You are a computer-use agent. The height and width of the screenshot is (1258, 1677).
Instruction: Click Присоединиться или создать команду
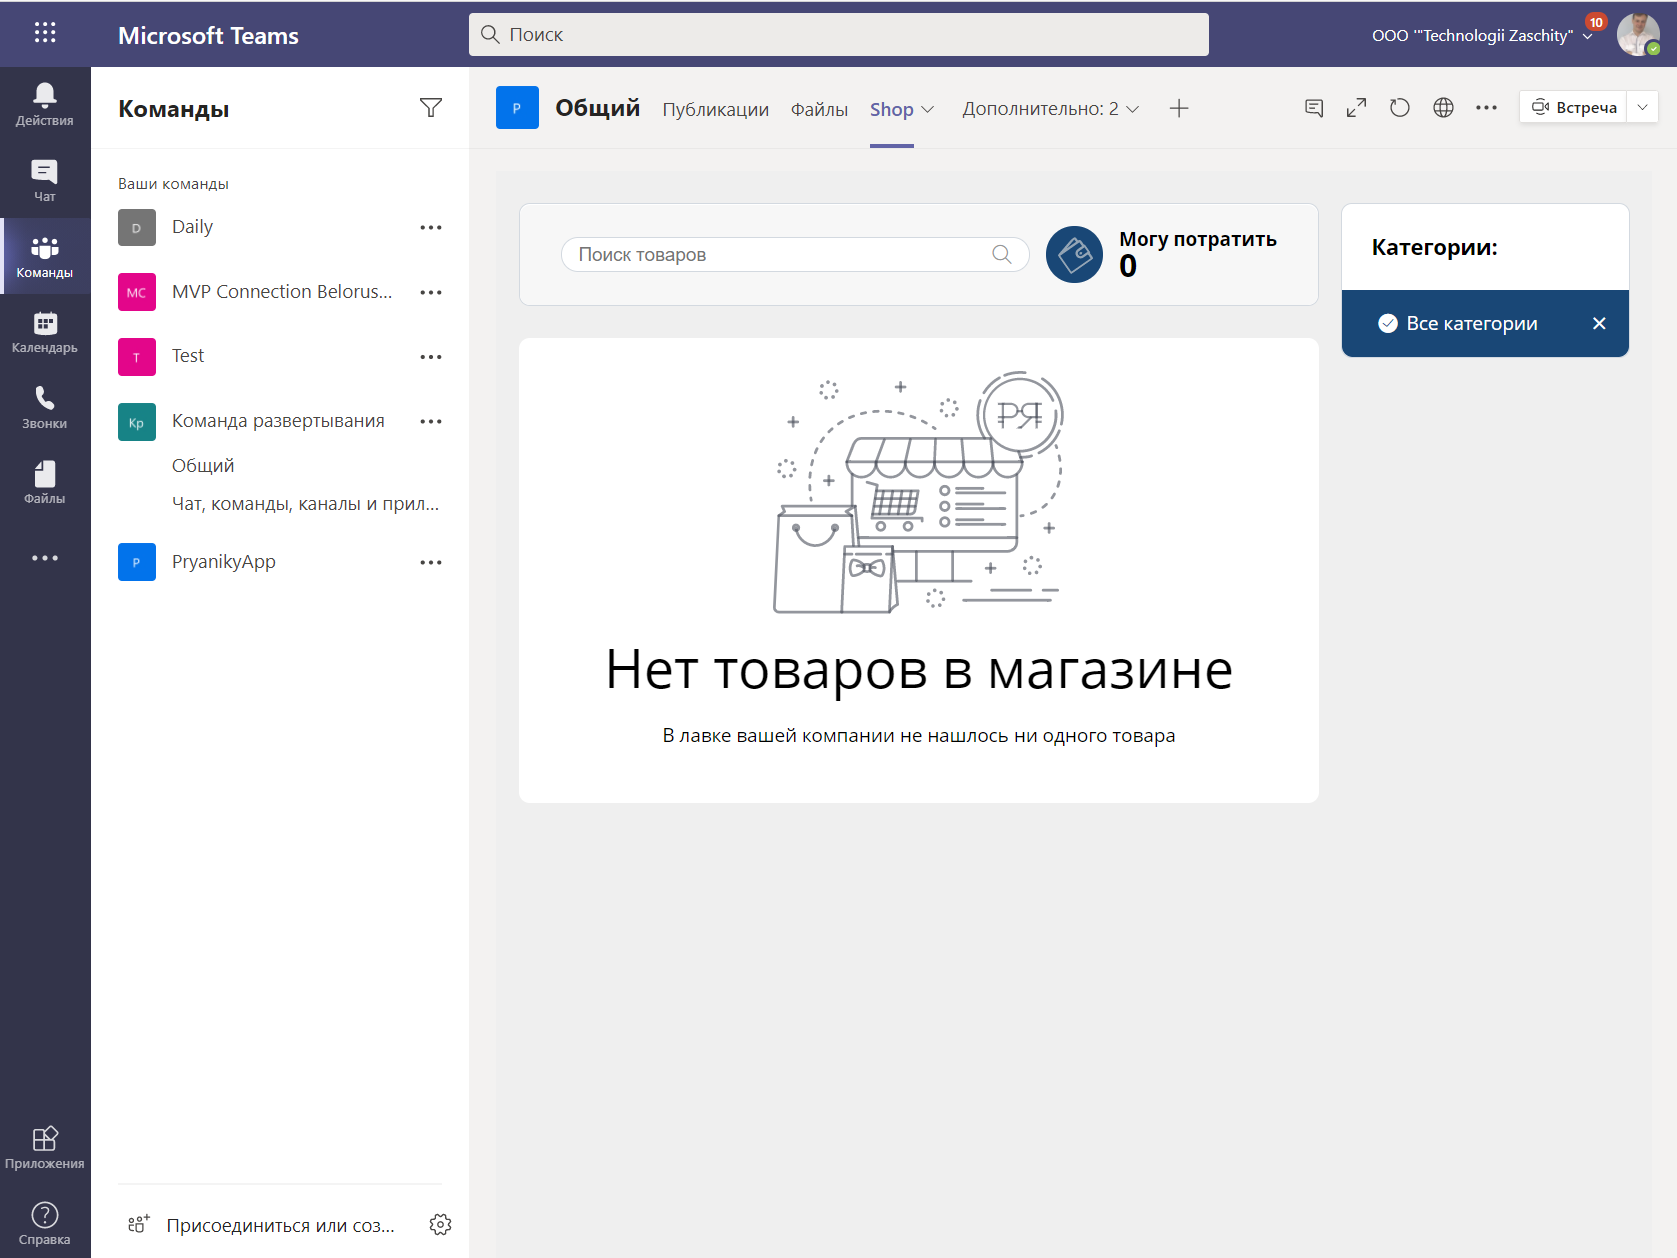pos(262,1225)
